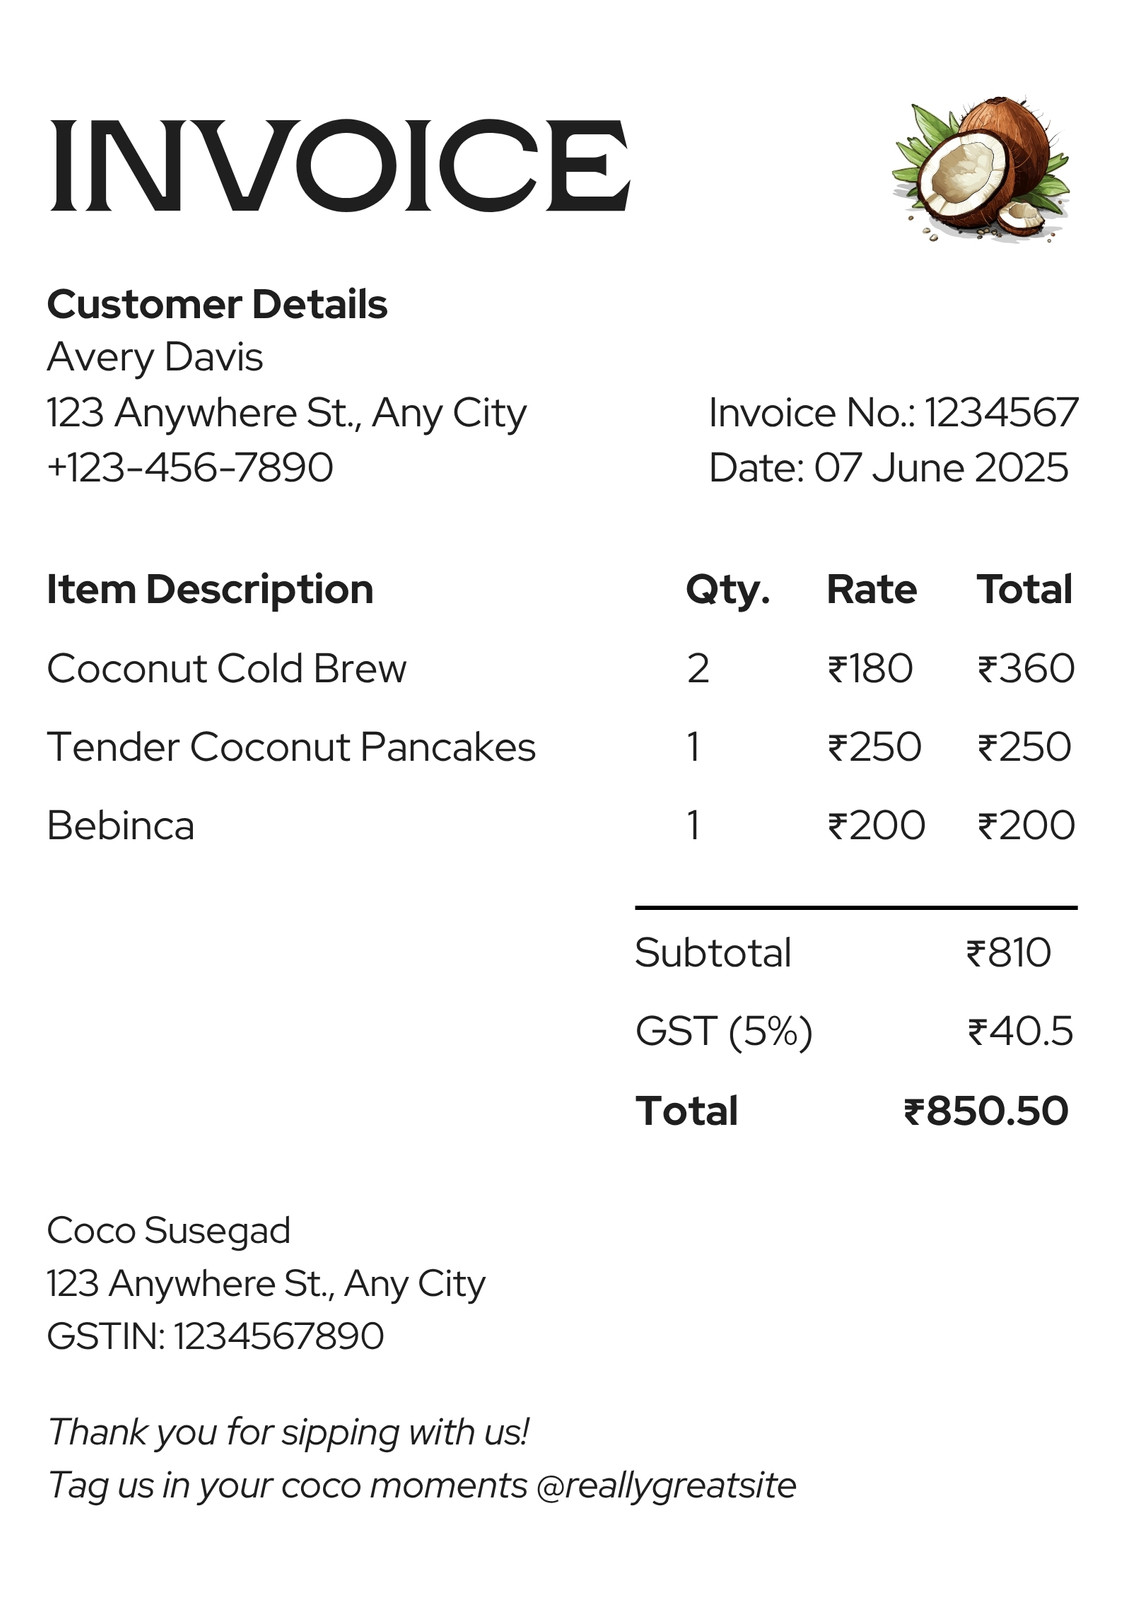Image resolution: width=1131 pixels, height=1600 pixels.
Task: Select the Coconut Cold Brew item
Action: click(x=227, y=668)
